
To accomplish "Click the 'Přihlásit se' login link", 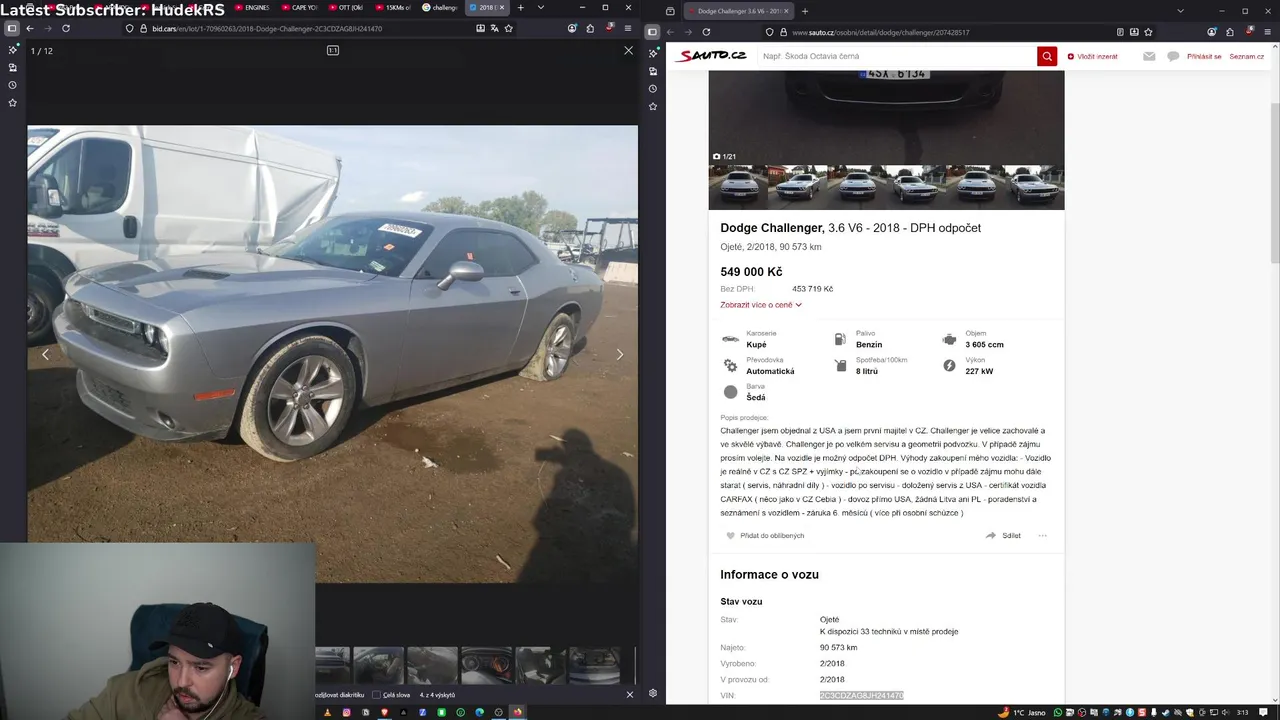I will (1204, 56).
